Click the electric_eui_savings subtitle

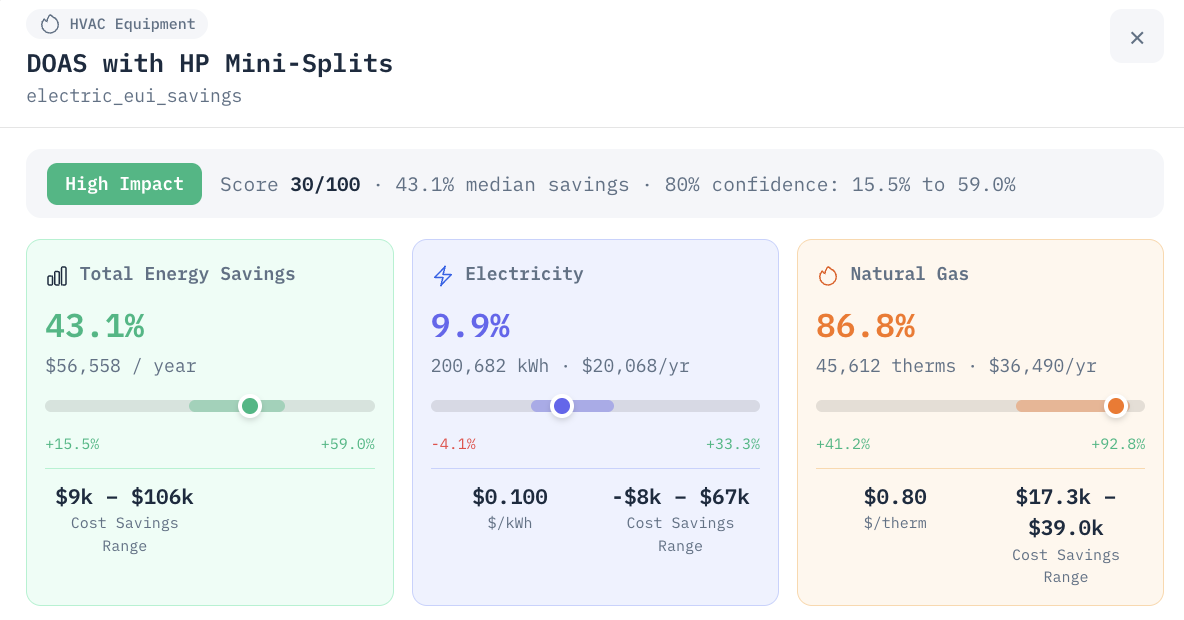134,96
